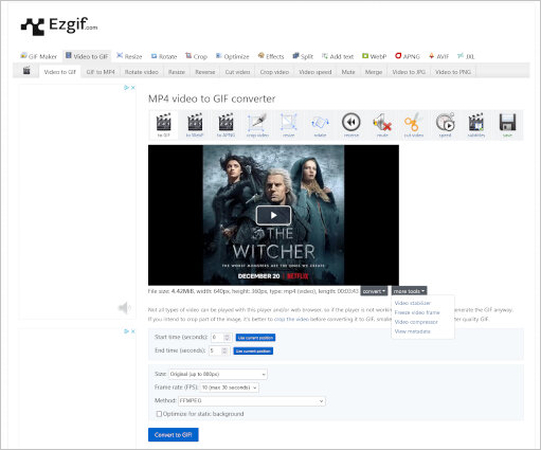Open the cut video scissors icon

point(413,125)
